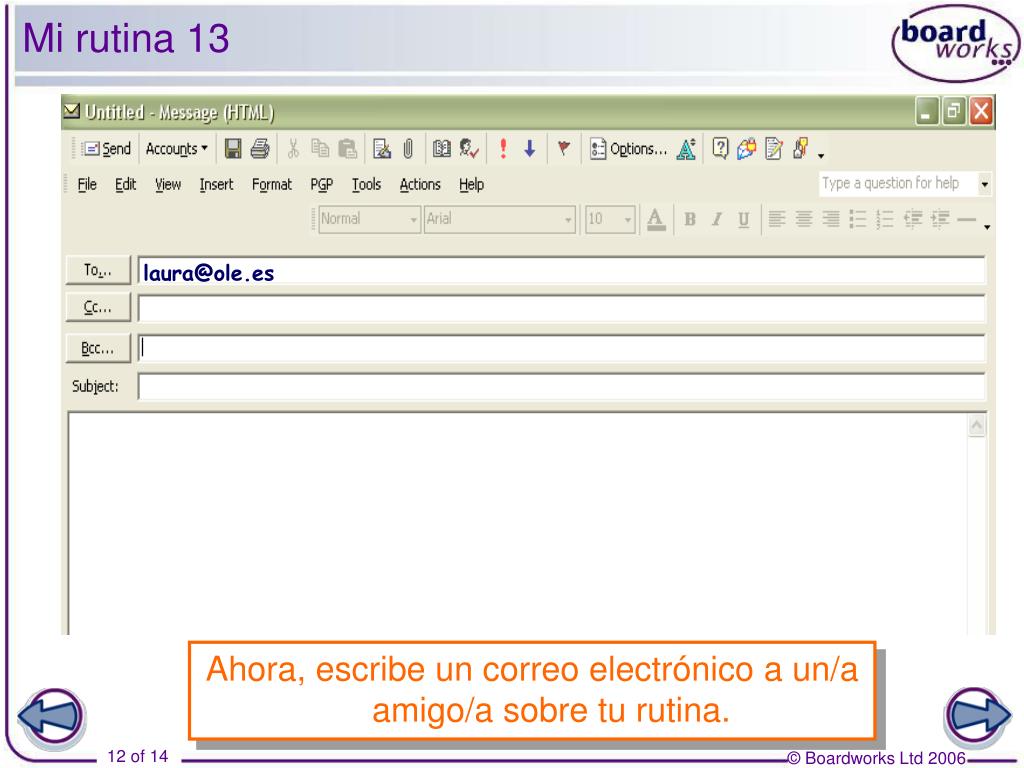The width and height of the screenshot is (1024, 768).
Task: Click the Help question mark icon
Action: [x=720, y=149]
